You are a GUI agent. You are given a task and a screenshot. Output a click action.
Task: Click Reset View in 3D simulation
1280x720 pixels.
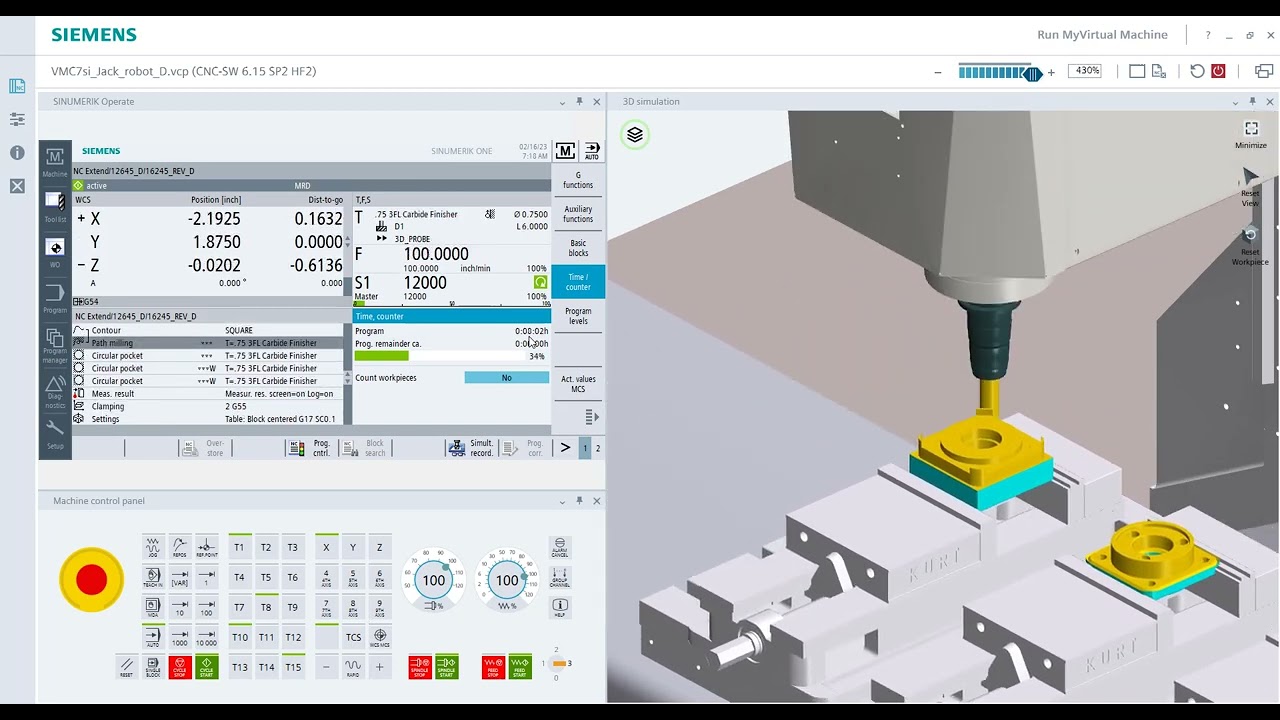1250,188
